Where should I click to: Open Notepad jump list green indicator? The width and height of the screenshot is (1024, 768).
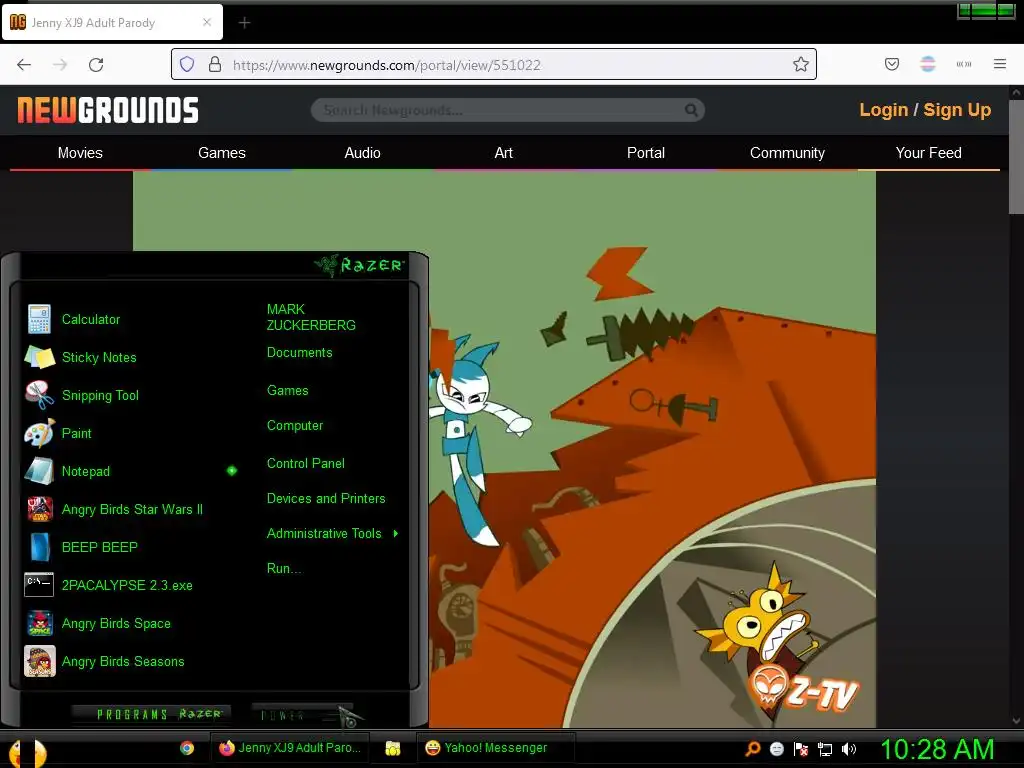click(232, 471)
